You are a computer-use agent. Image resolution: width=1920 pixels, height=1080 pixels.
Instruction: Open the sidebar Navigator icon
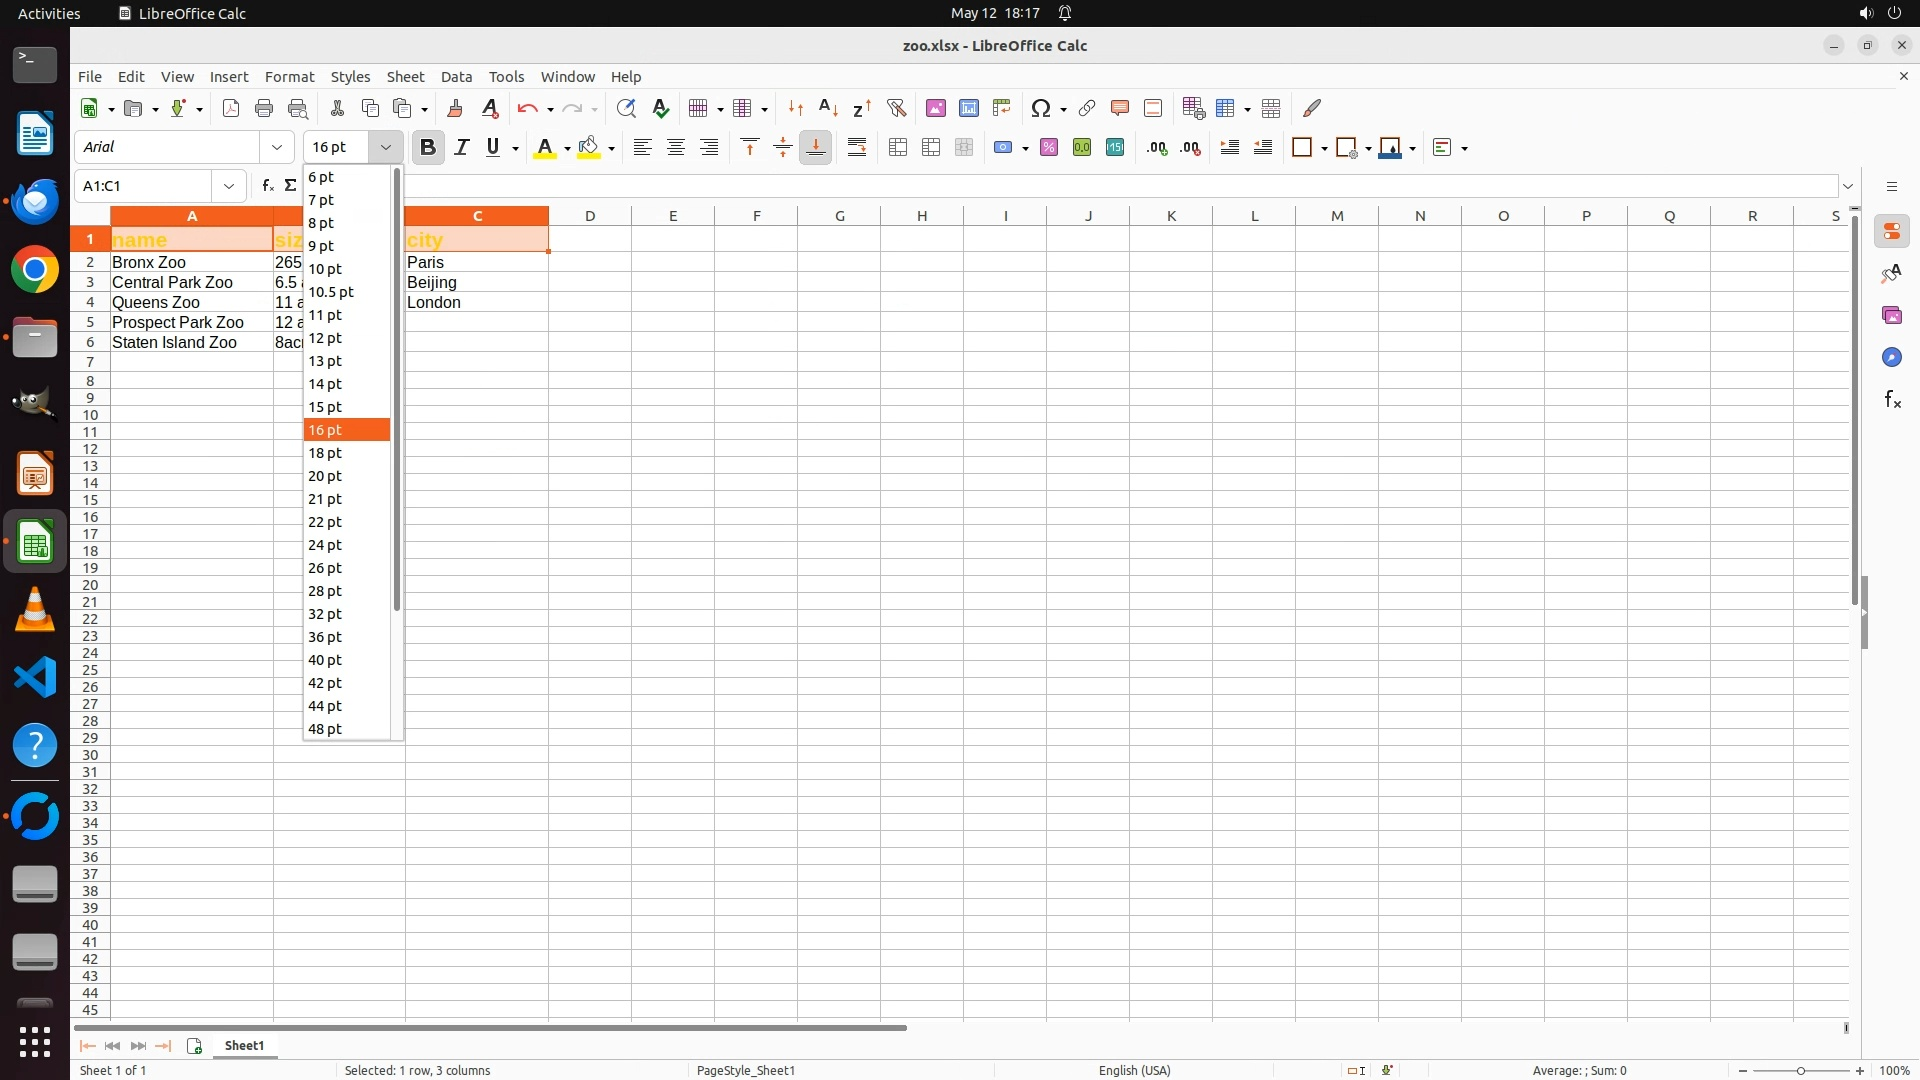coord(1891,358)
